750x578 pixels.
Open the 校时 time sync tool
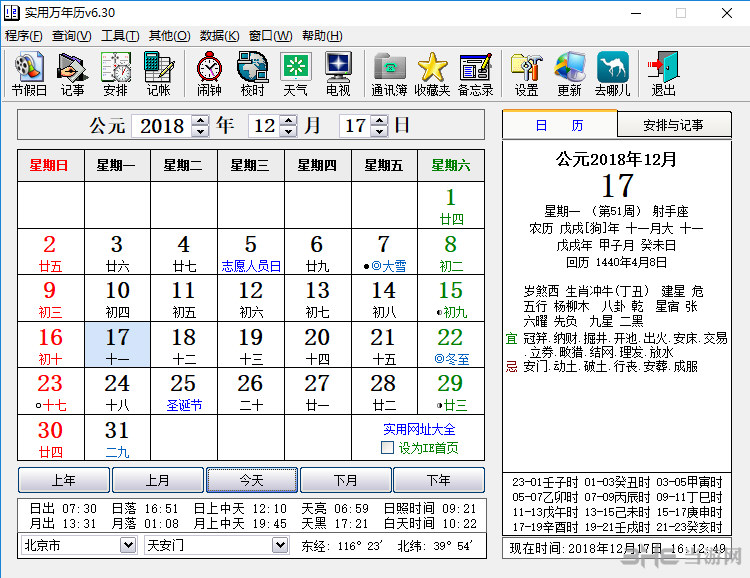pos(252,74)
